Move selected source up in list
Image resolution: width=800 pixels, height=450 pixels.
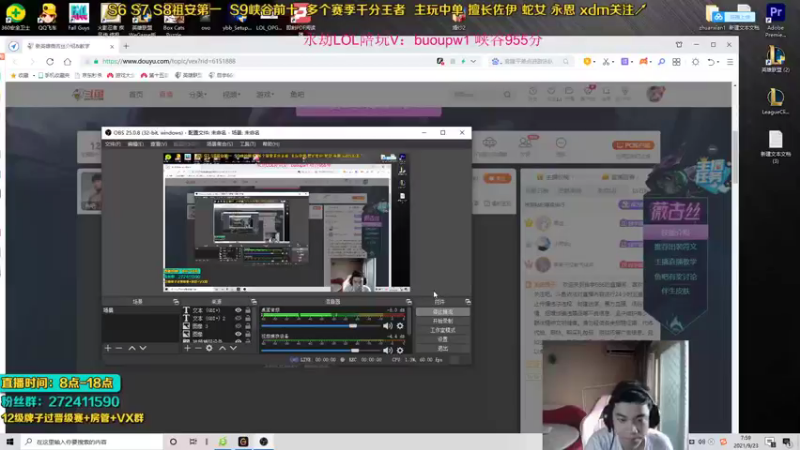point(222,348)
